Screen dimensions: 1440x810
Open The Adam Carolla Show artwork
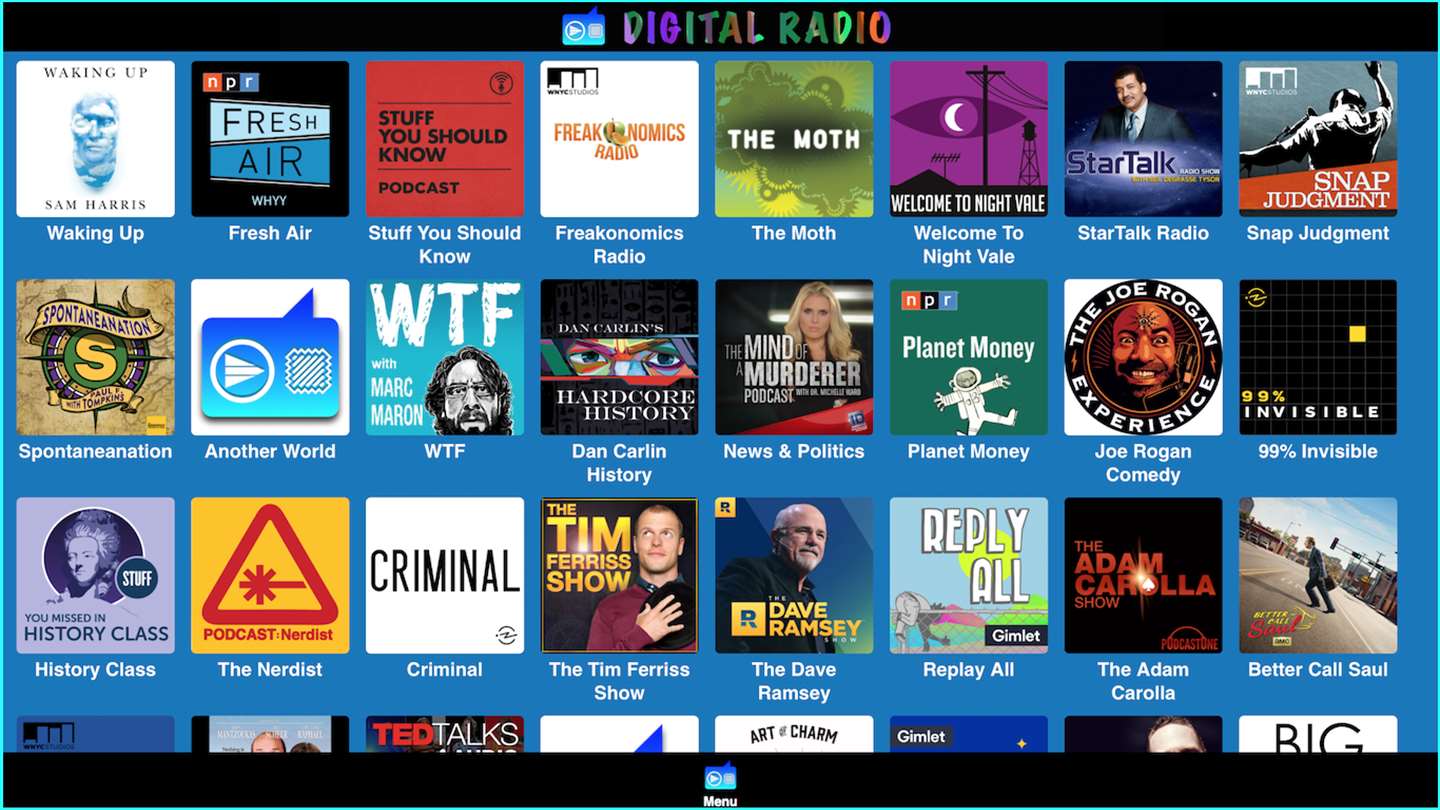(x=1143, y=575)
